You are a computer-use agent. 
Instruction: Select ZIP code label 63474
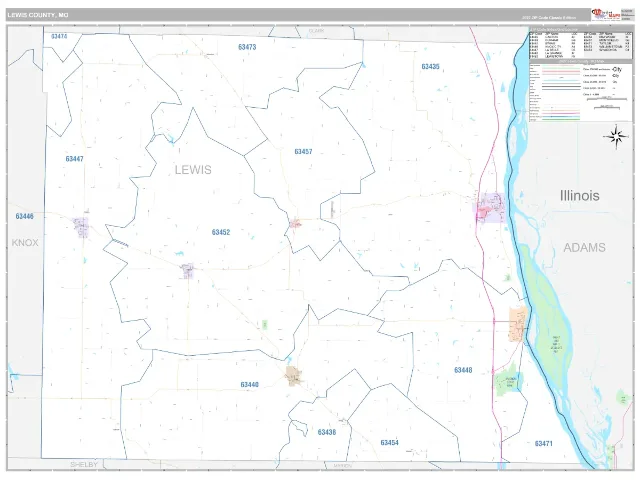click(x=59, y=36)
